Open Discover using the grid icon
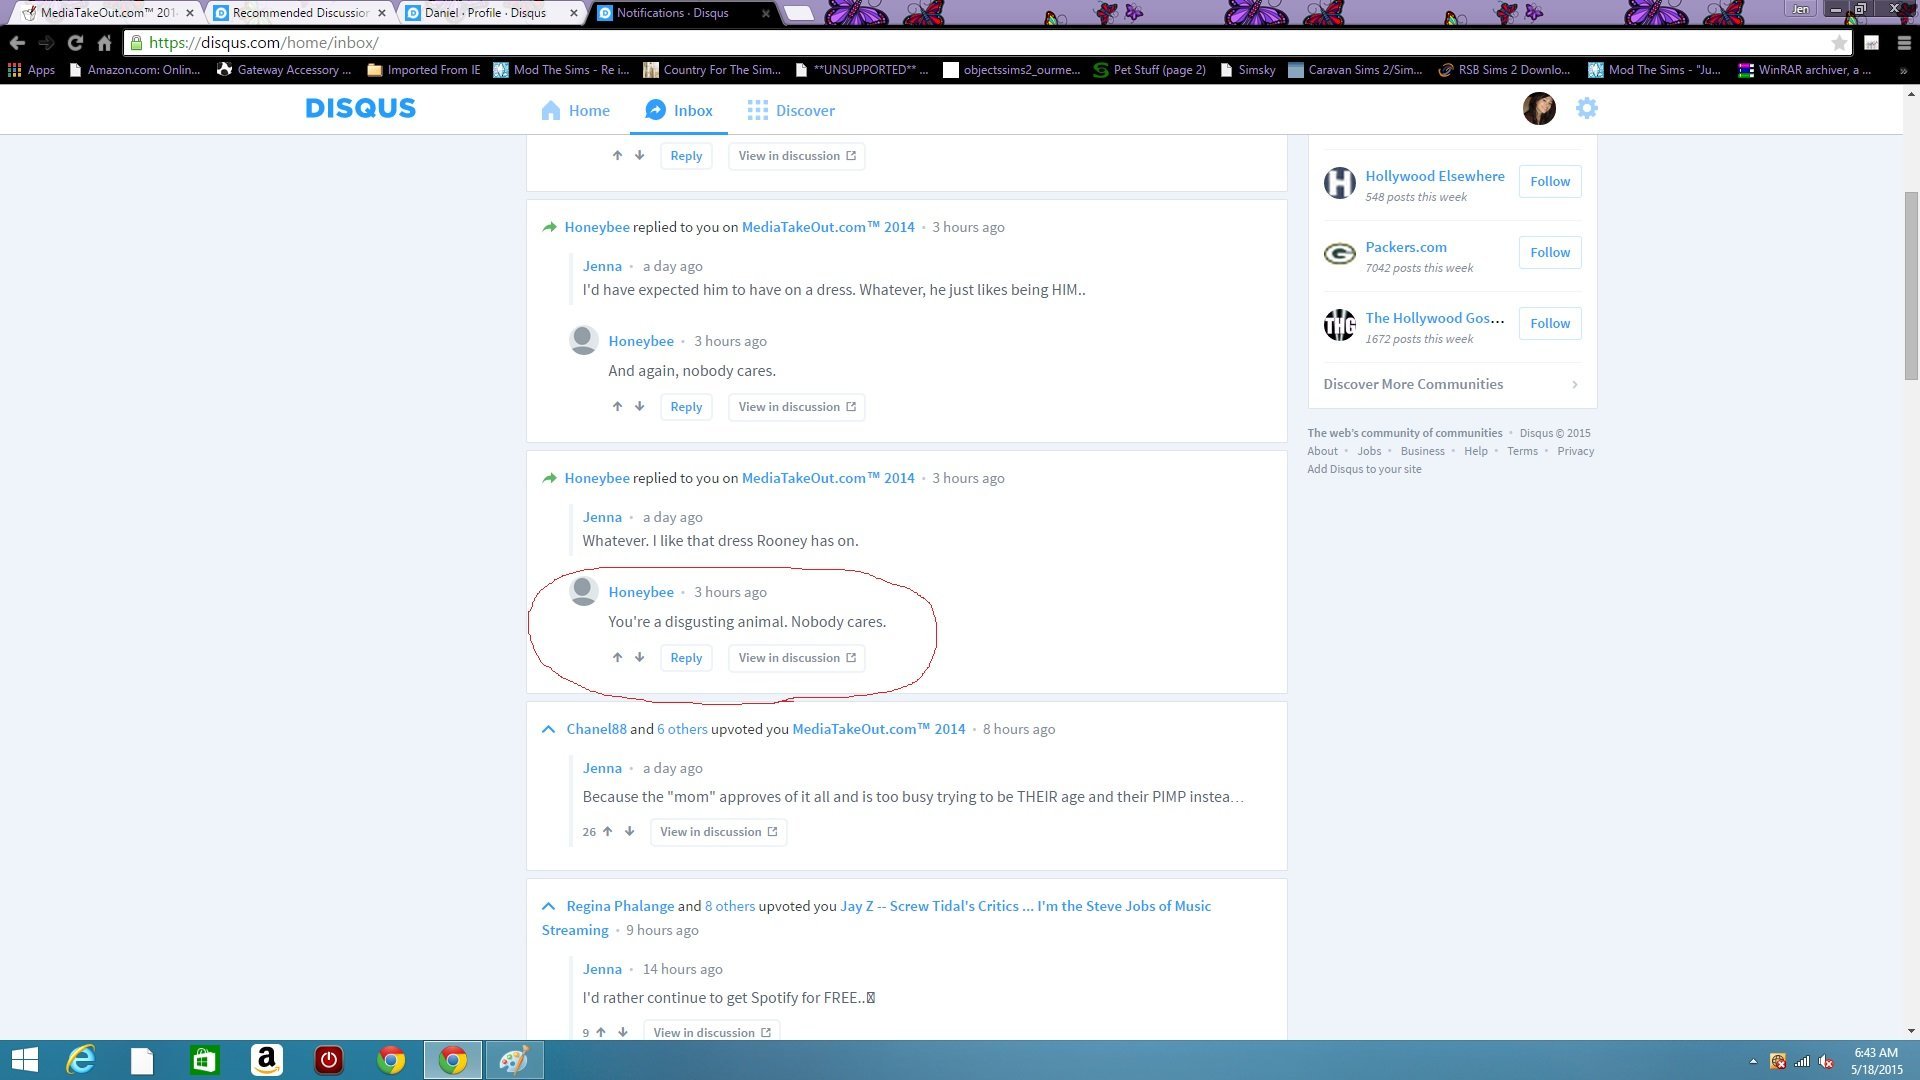Screen dimensions: 1920x1080 tap(758, 110)
